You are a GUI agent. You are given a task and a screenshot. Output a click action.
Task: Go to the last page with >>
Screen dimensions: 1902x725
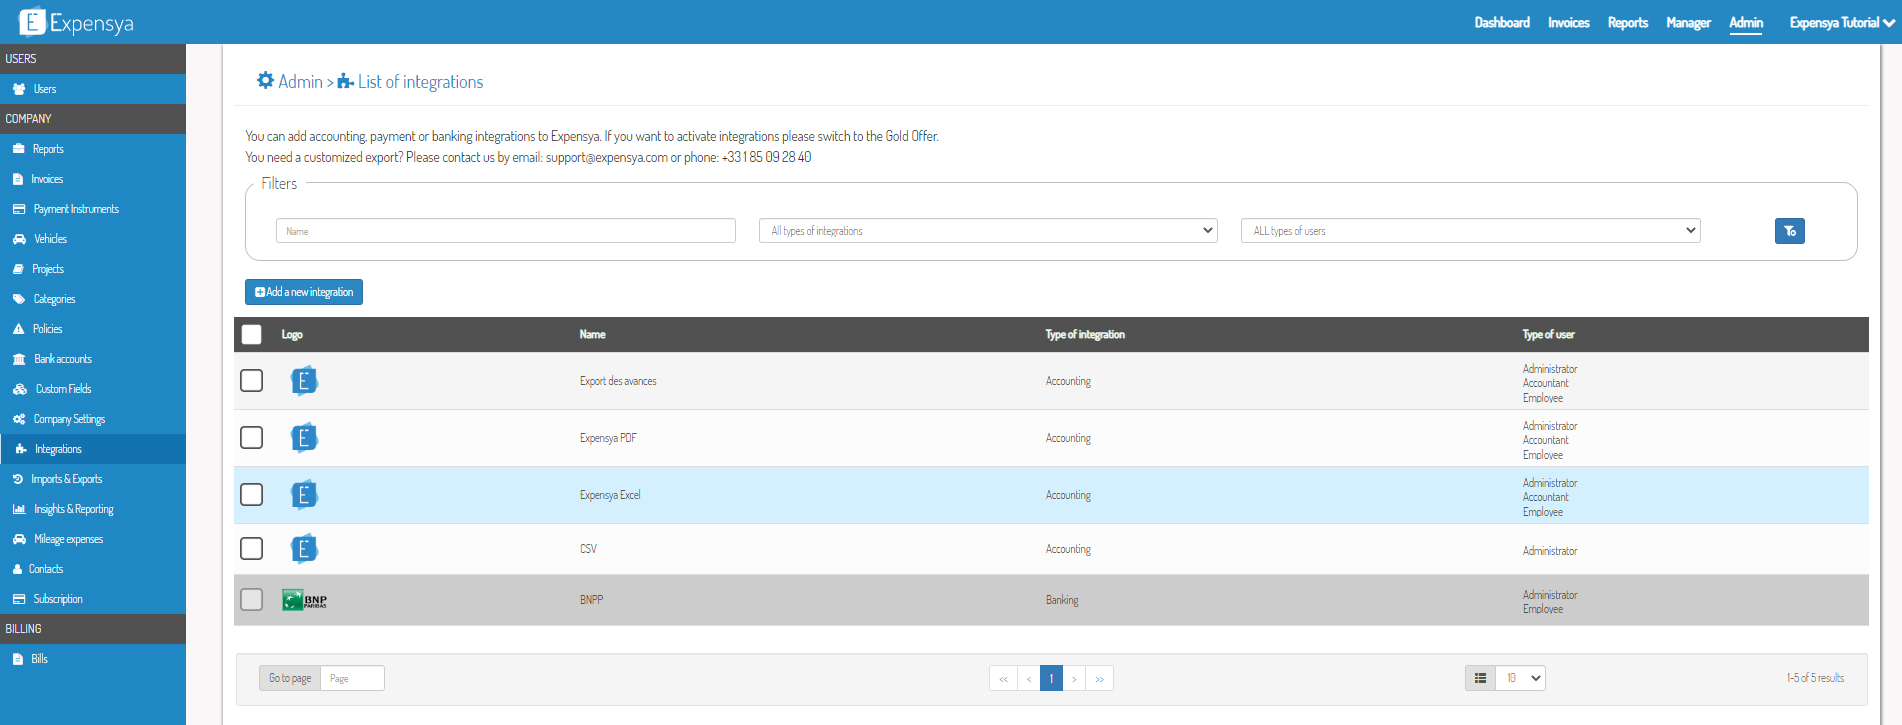click(x=1100, y=678)
